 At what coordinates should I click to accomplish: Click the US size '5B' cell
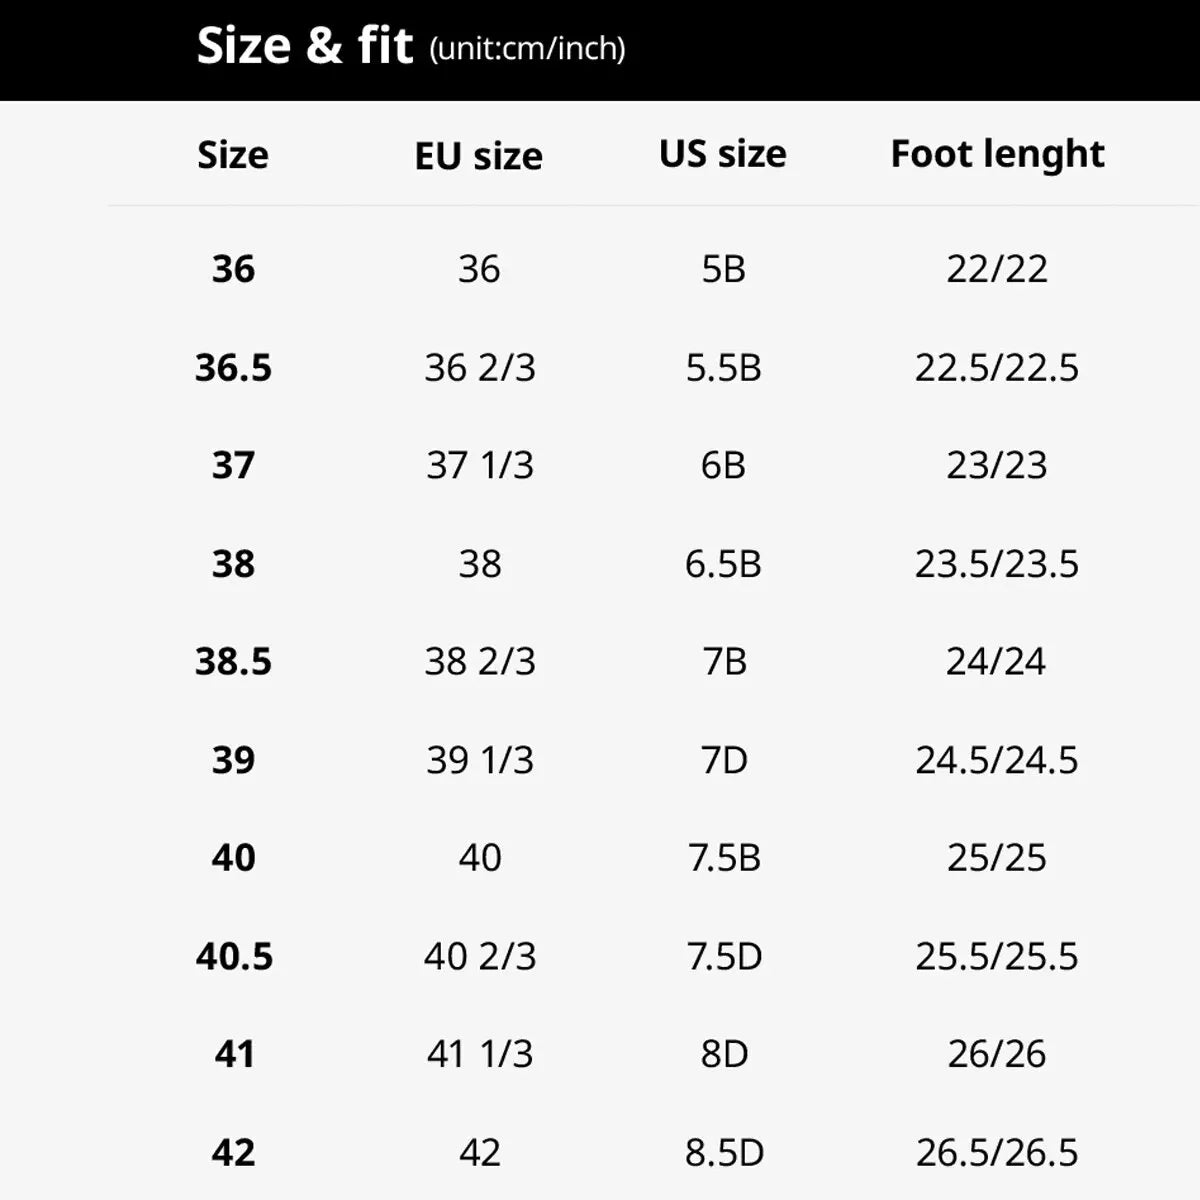click(724, 269)
